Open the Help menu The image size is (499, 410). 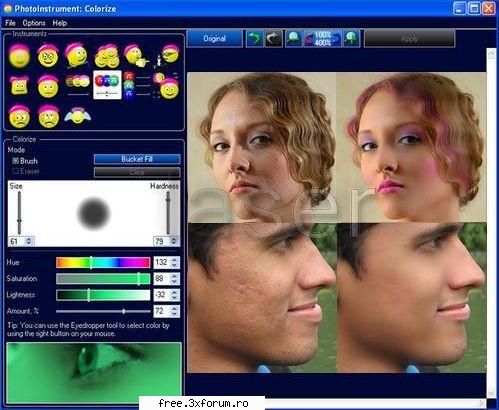click(x=60, y=23)
